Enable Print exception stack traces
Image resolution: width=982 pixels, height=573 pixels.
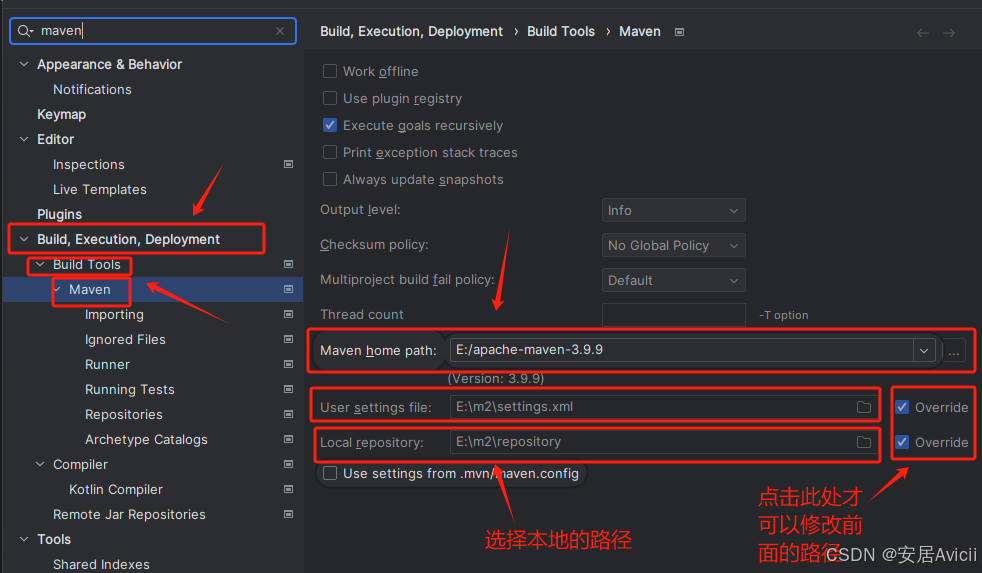tap(329, 152)
